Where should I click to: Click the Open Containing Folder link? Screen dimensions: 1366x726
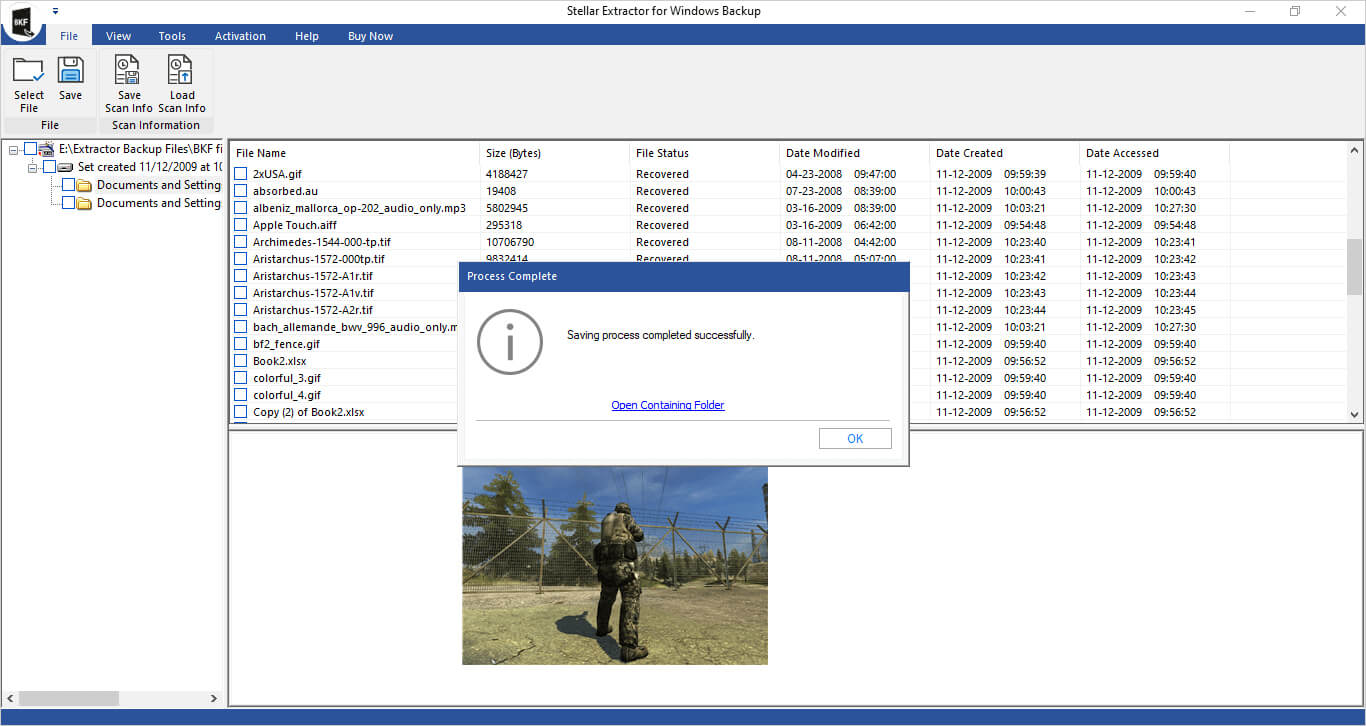[x=668, y=405]
